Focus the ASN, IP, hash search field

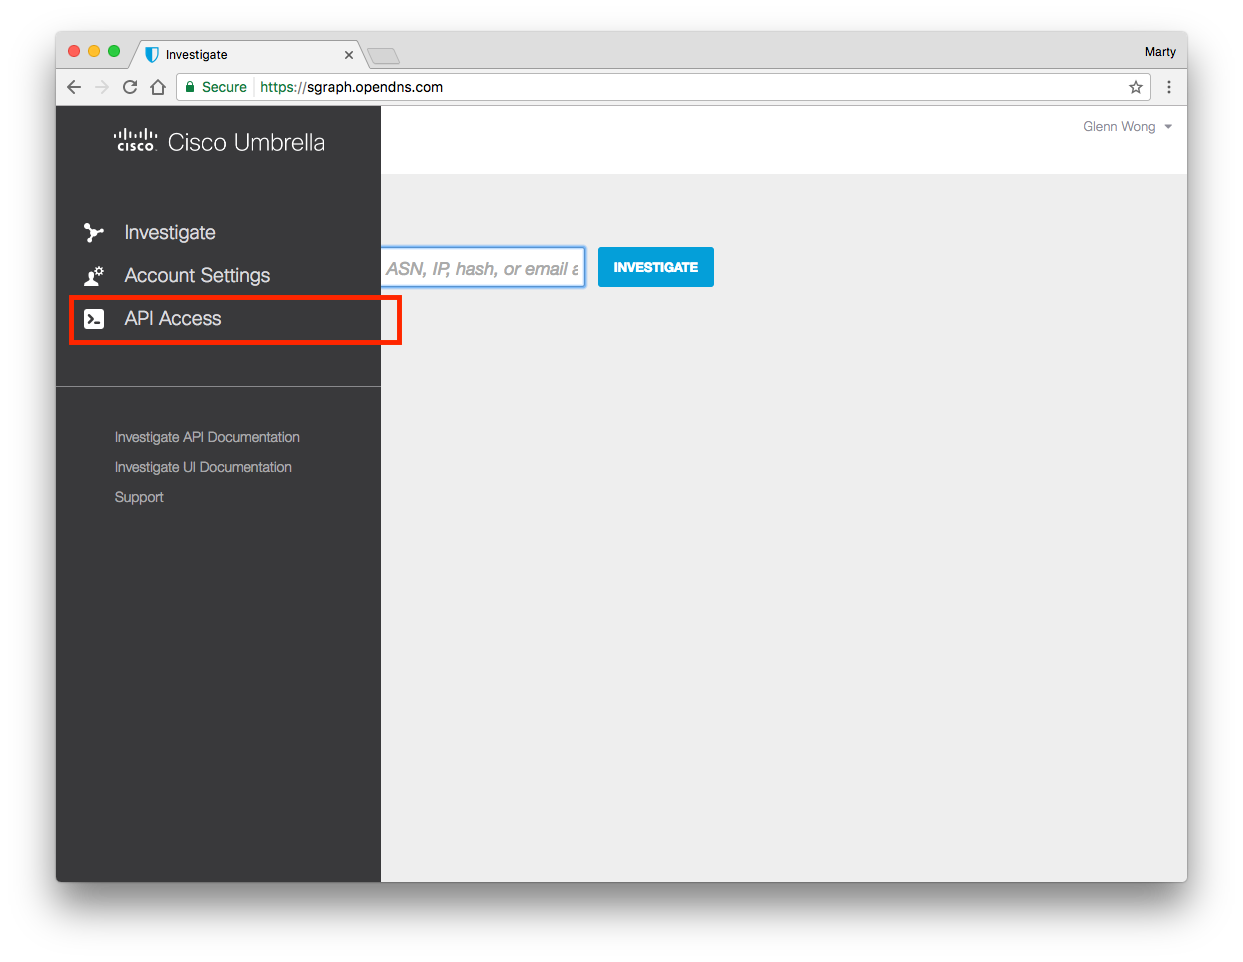click(482, 268)
